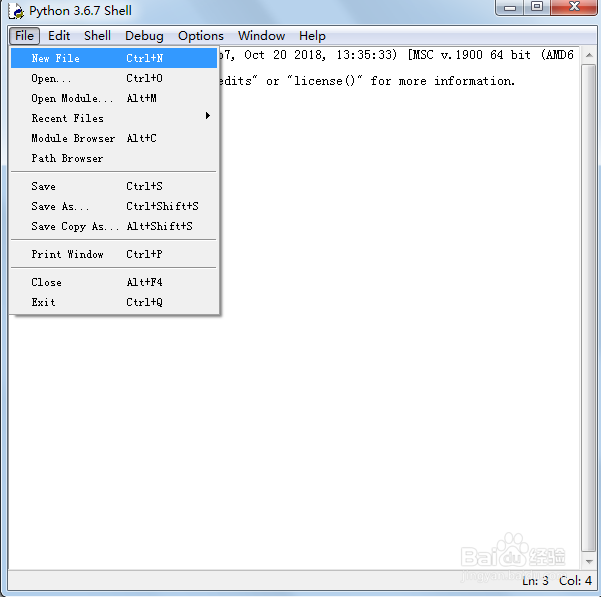Choose Save As... entry
601x597 pixels.
click(114, 206)
